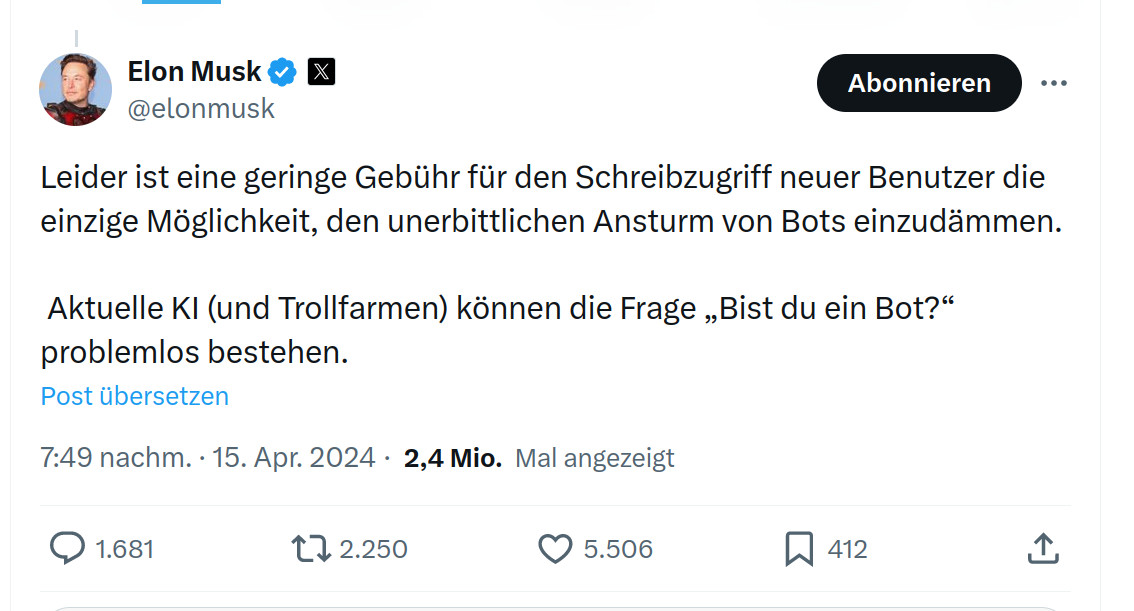Toggle follow state via Abonnieren
This screenshot has width=1134, height=611.
point(918,83)
